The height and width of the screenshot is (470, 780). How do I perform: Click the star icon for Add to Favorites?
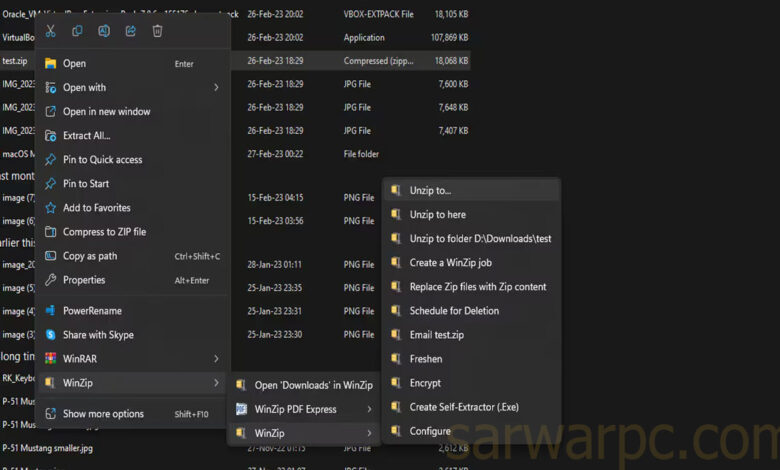coord(50,207)
